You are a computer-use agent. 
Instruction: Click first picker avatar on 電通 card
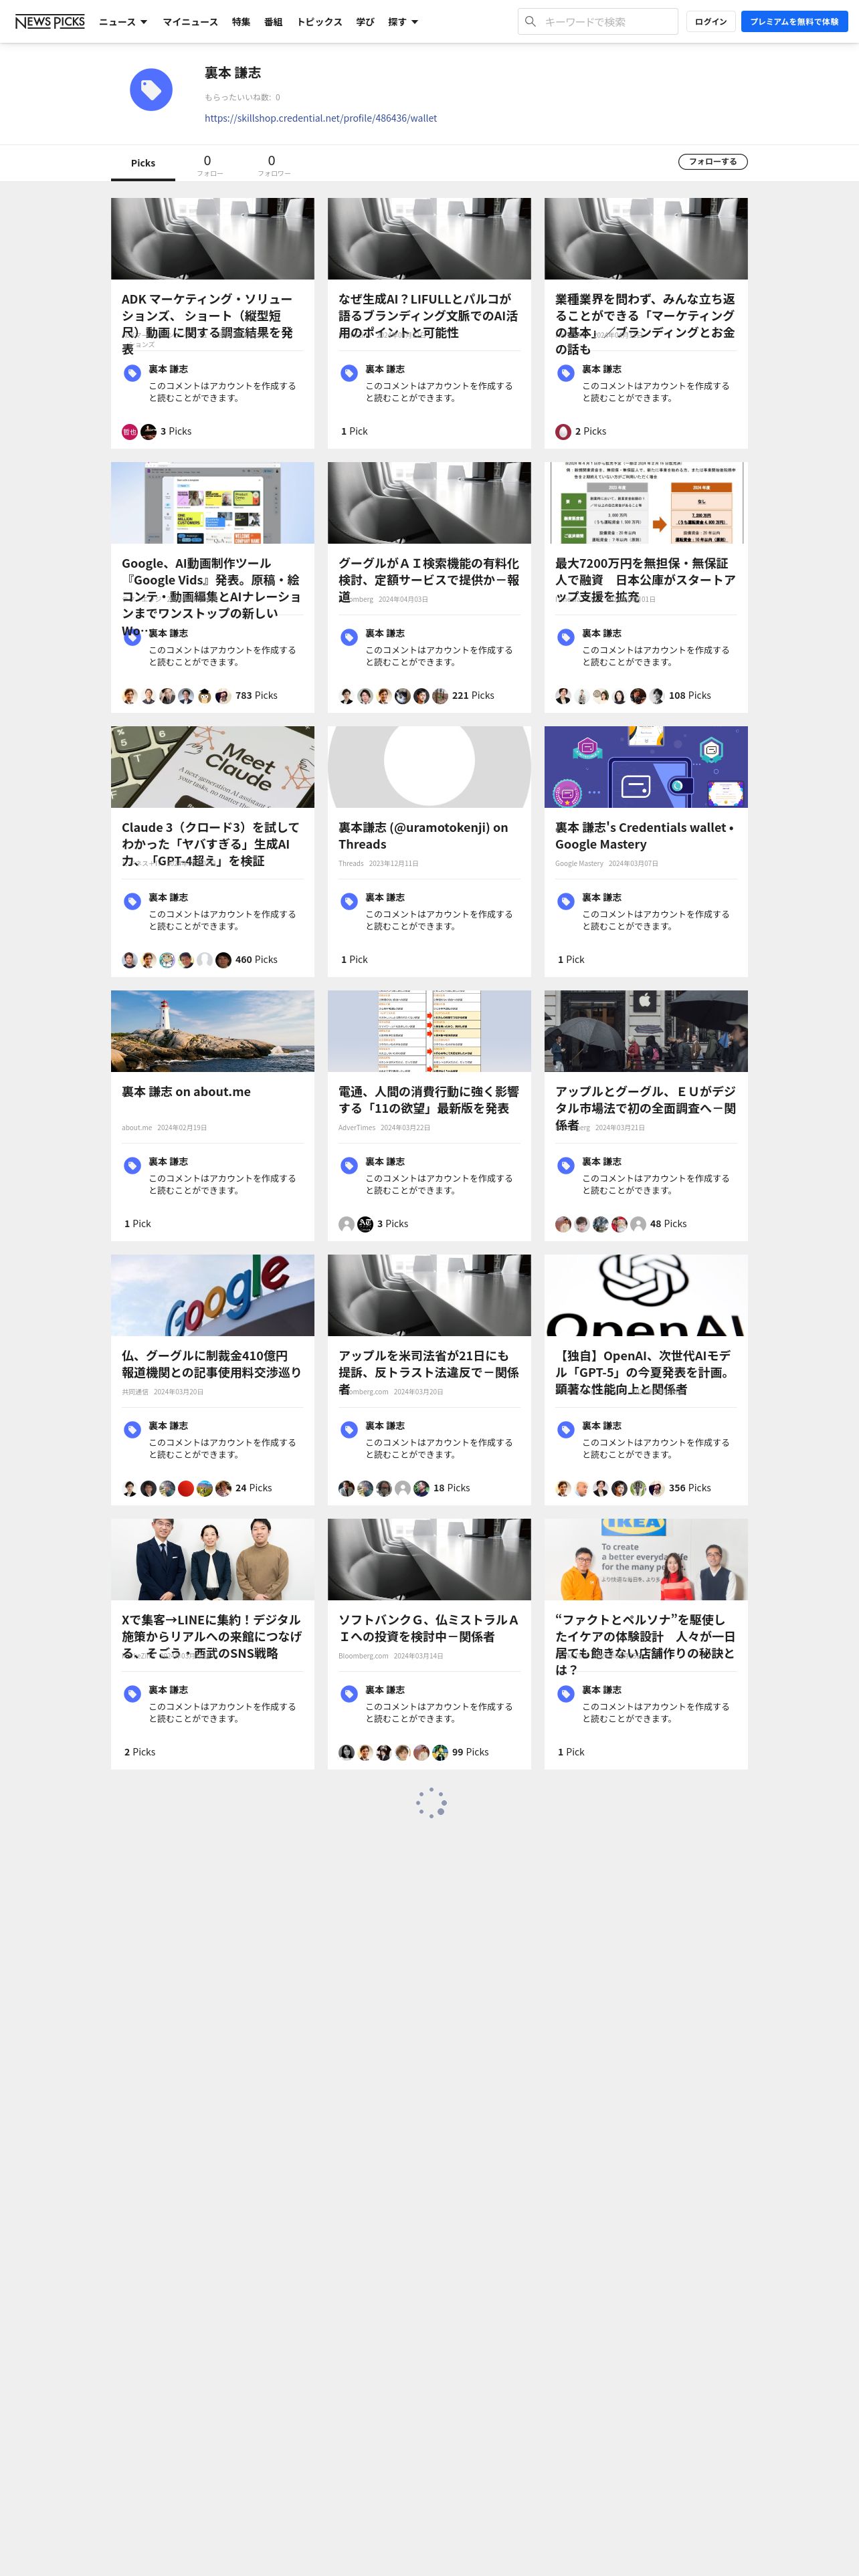pos(346,1224)
